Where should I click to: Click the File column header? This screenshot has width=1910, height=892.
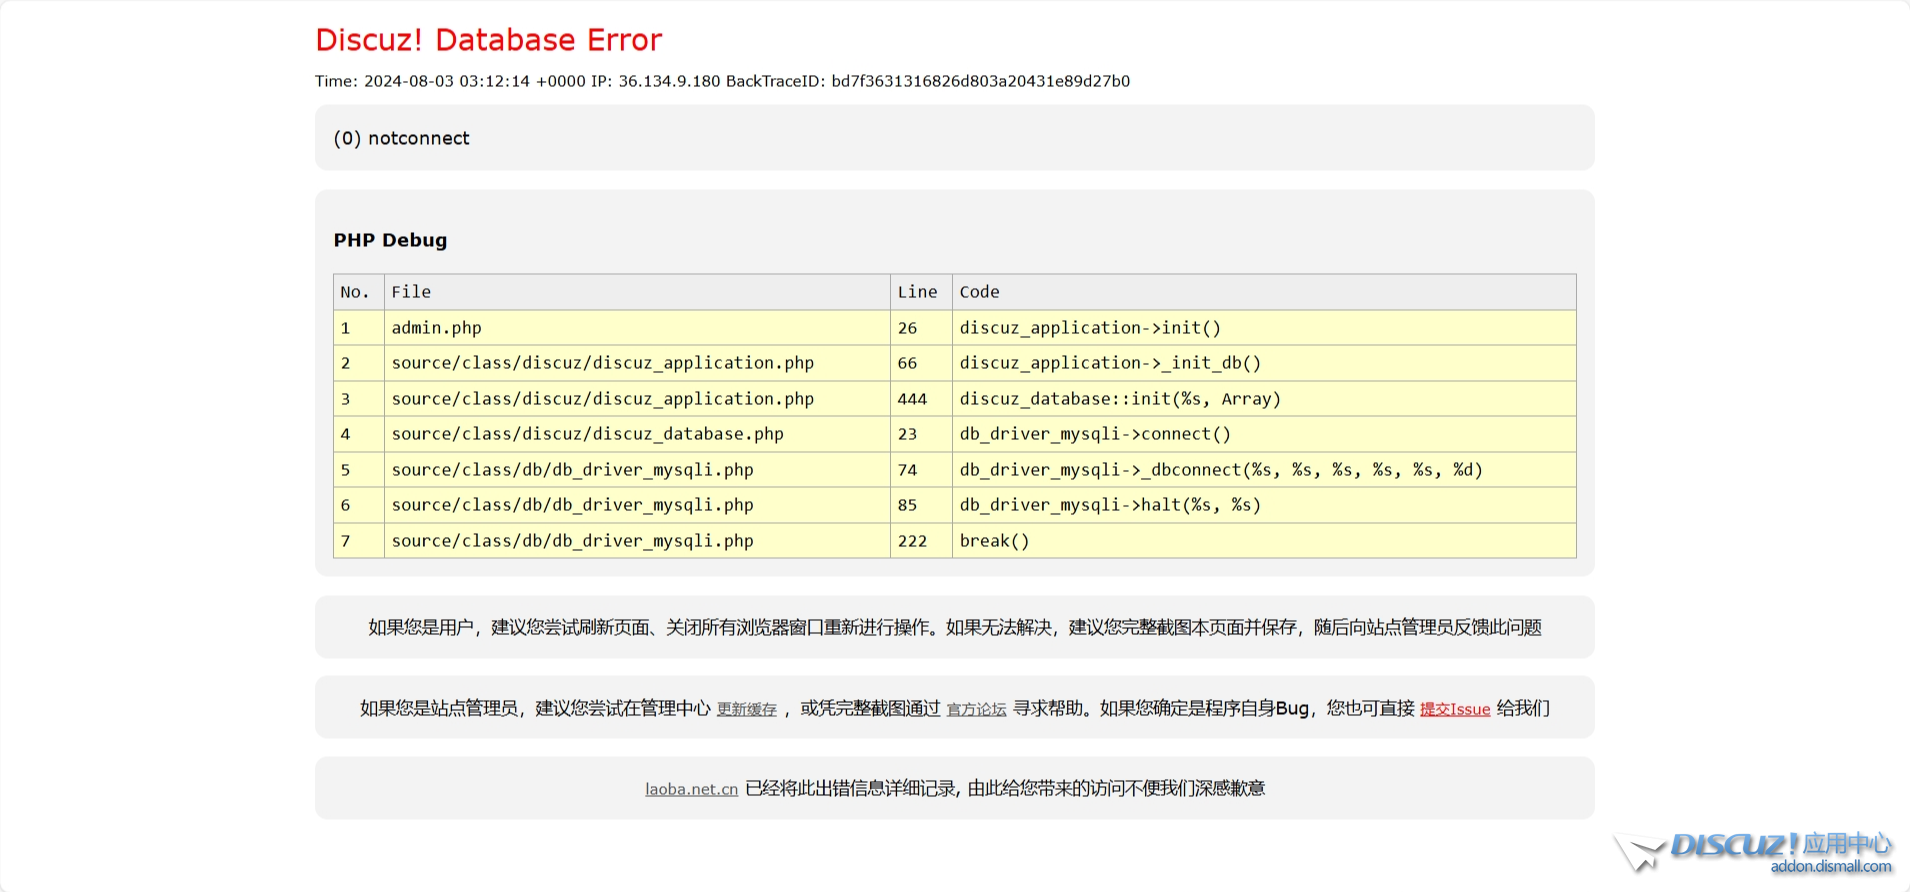coord(637,292)
